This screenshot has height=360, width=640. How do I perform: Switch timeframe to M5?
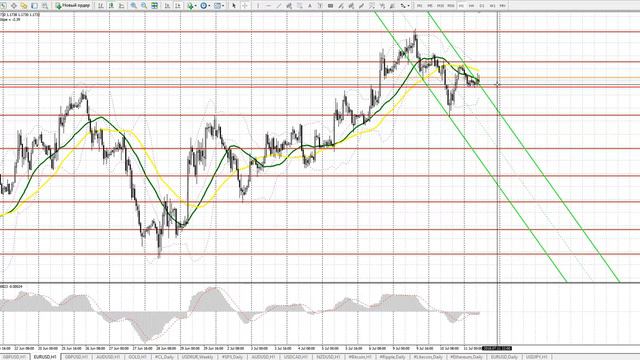430,6
